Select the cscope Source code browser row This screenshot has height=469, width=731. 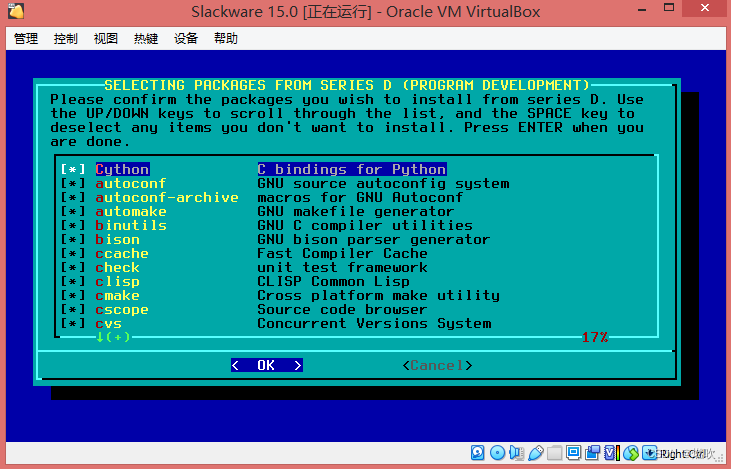pos(244,309)
